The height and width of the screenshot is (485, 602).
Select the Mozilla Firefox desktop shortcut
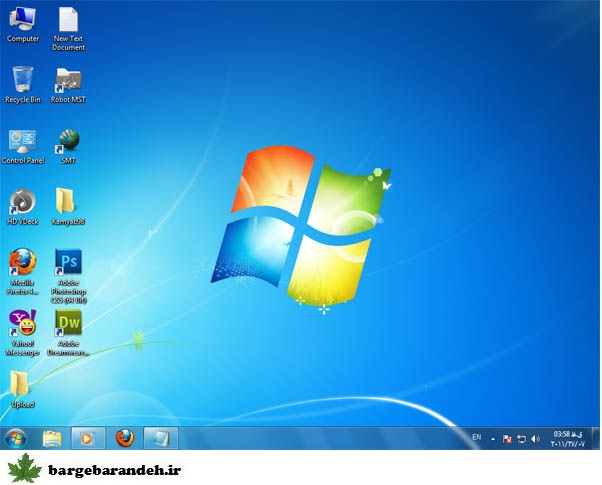pyautogui.click(x=23, y=271)
